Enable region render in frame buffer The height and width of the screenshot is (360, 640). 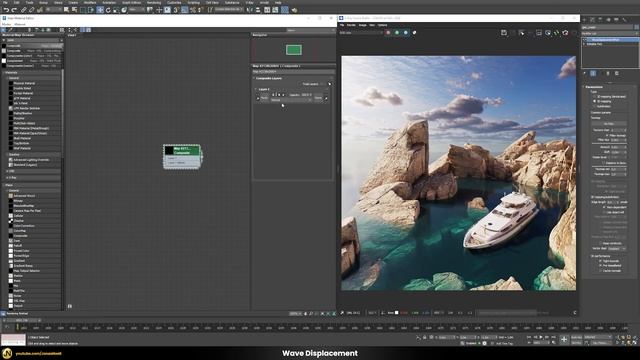539,33
